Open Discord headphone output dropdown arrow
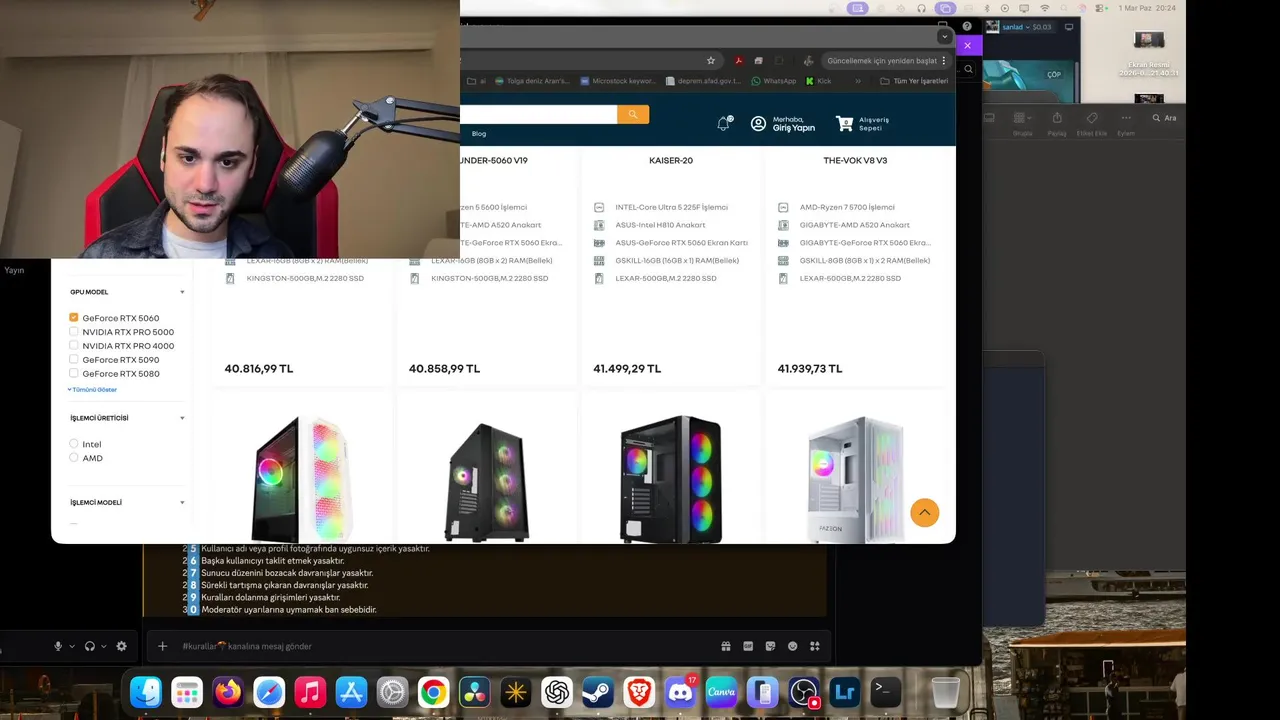The width and height of the screenshot is (1280, 720). [104, 646]
